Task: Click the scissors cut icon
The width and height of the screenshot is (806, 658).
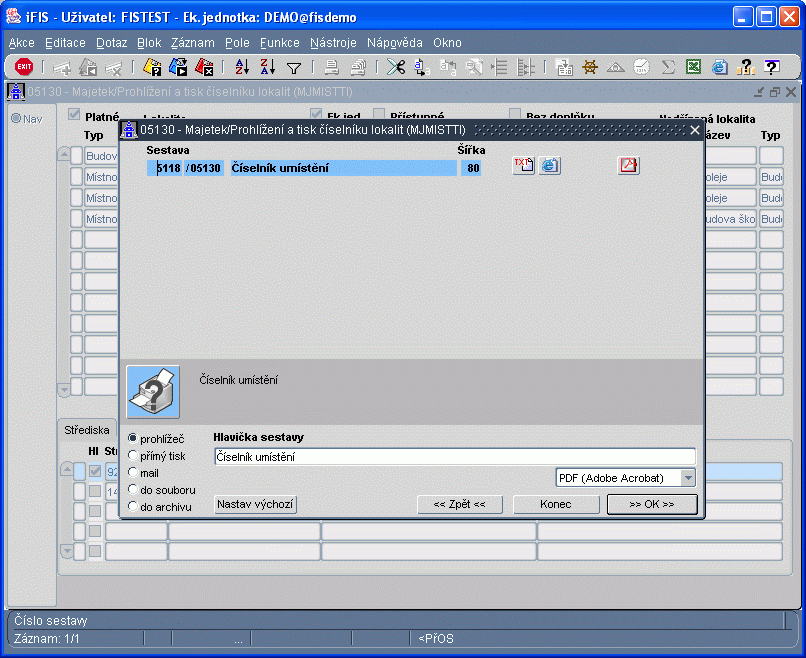Action: [396, 67]
